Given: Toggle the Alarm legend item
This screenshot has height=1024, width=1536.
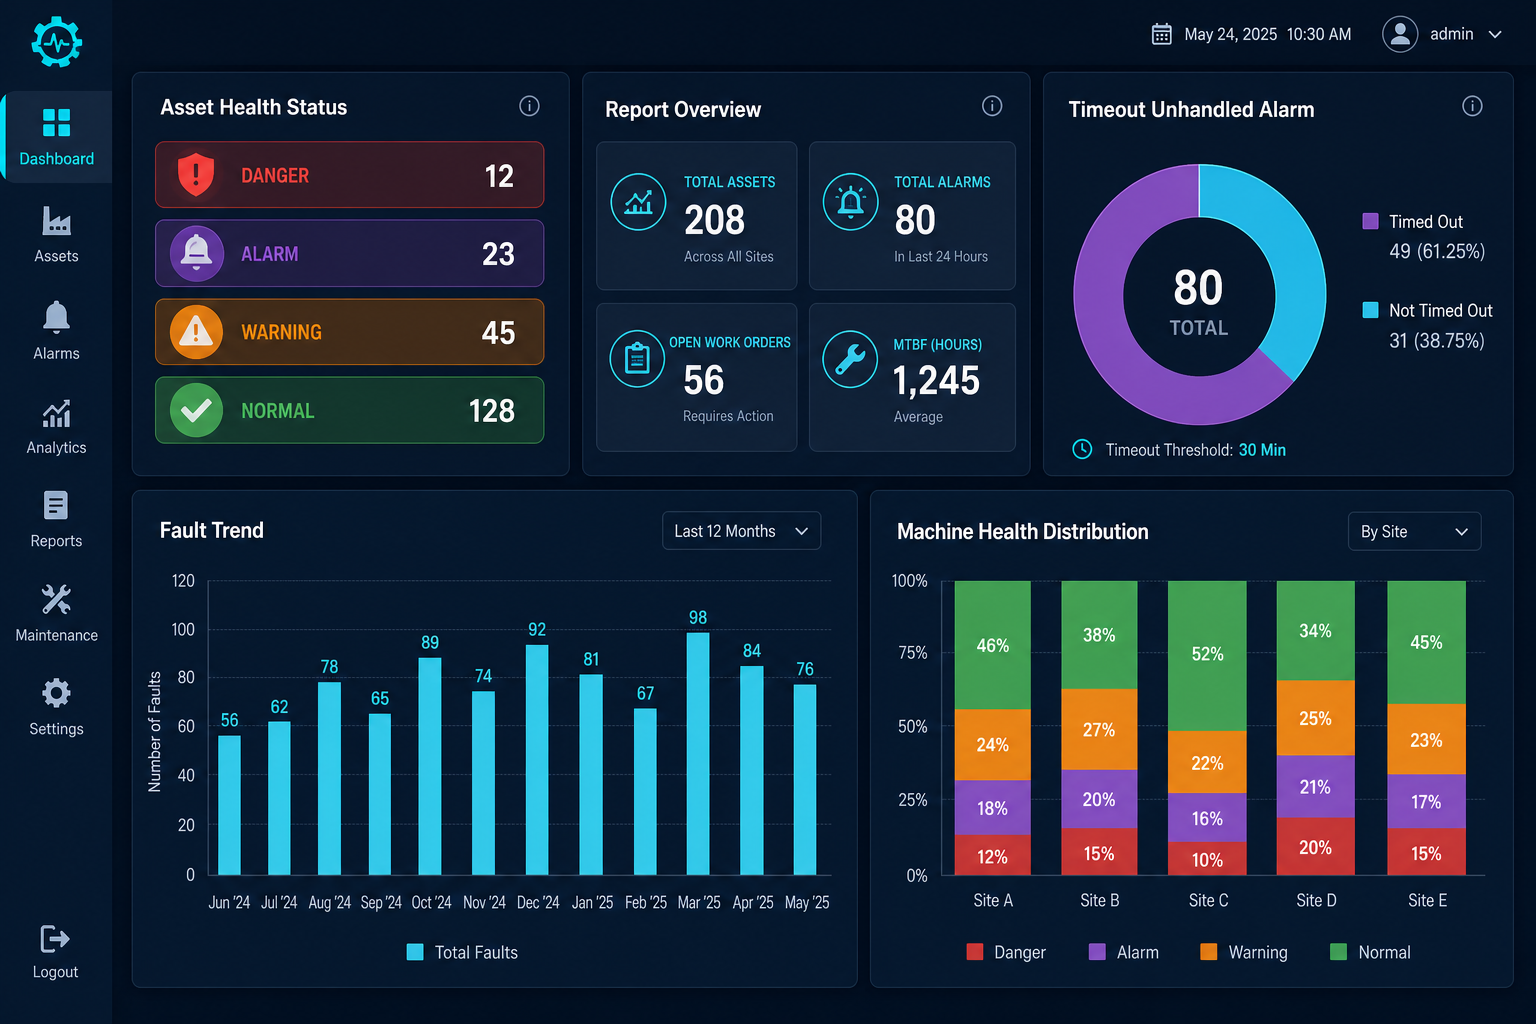Looking at the screenshot, I should click(x=1124, y=952).
